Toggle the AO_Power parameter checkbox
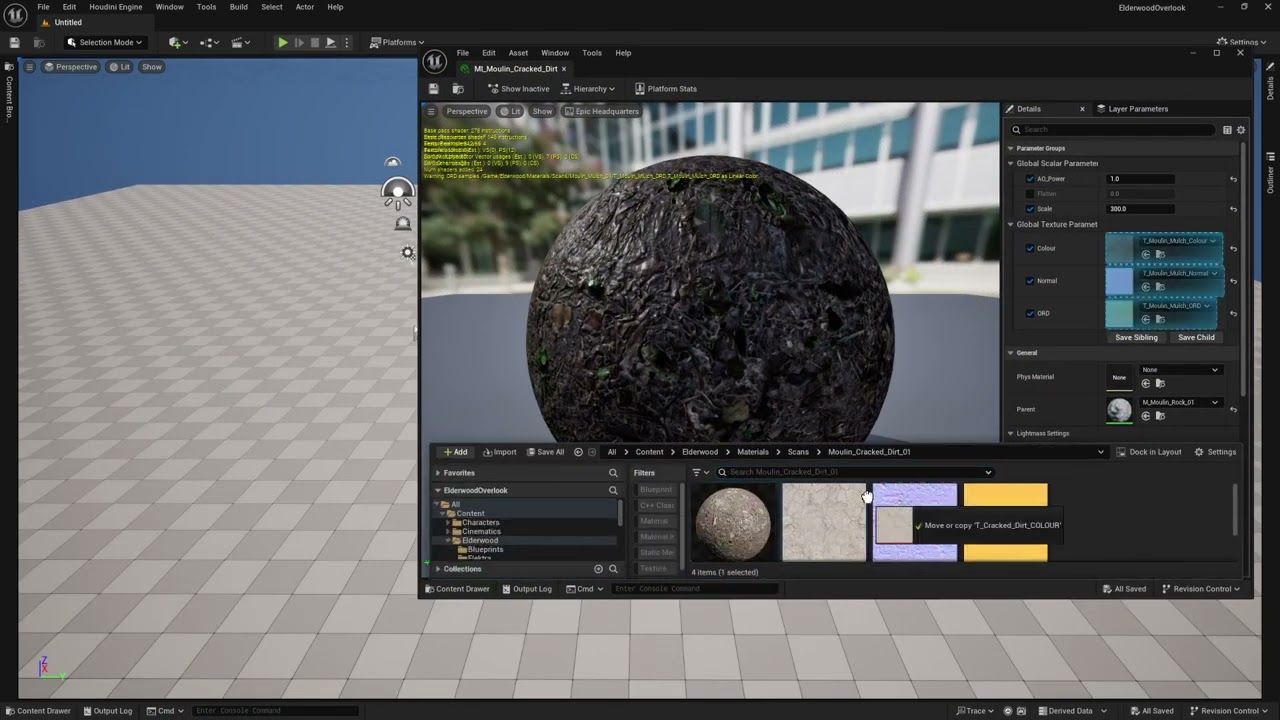1280x720 pixels. (1030, 179)
